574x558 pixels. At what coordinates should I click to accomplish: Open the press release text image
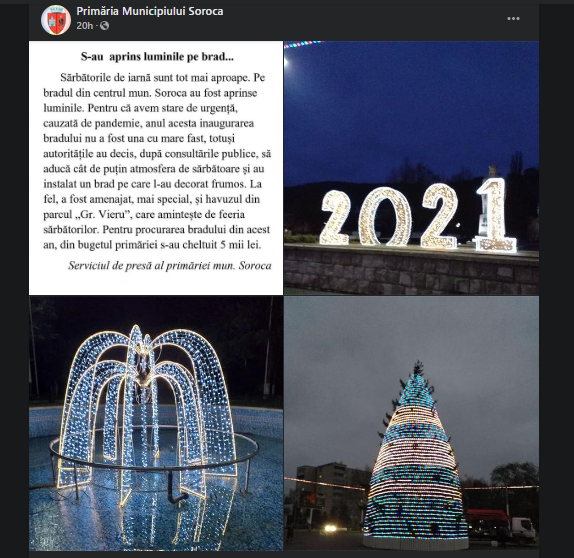(x=156, y=168)
